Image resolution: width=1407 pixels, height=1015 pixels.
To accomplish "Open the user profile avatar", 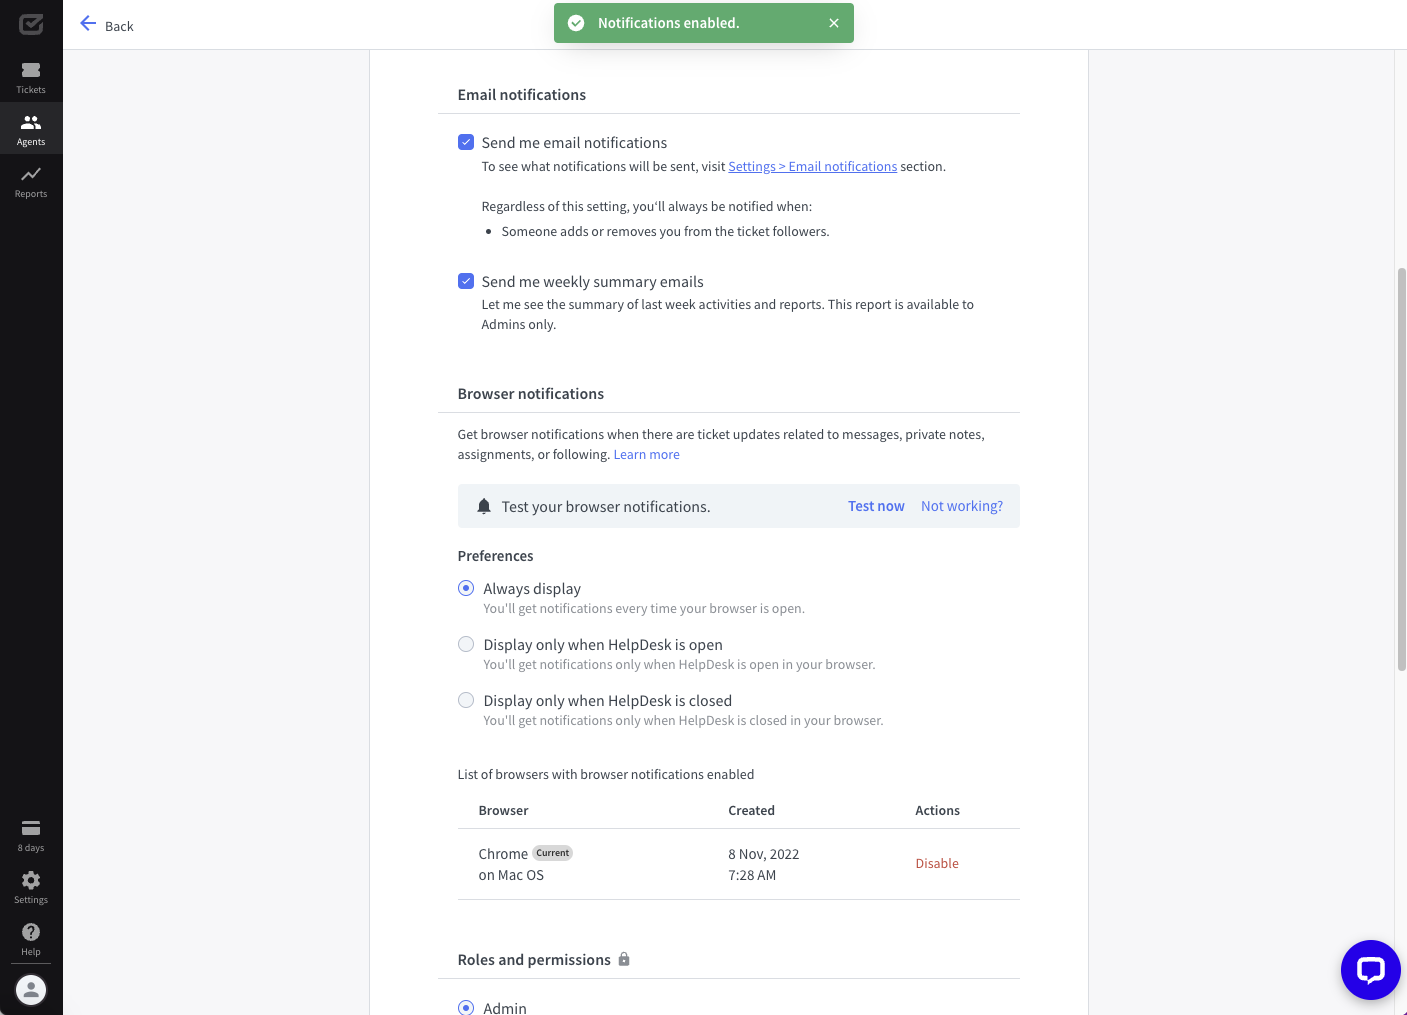I will [x=31, y=990].
